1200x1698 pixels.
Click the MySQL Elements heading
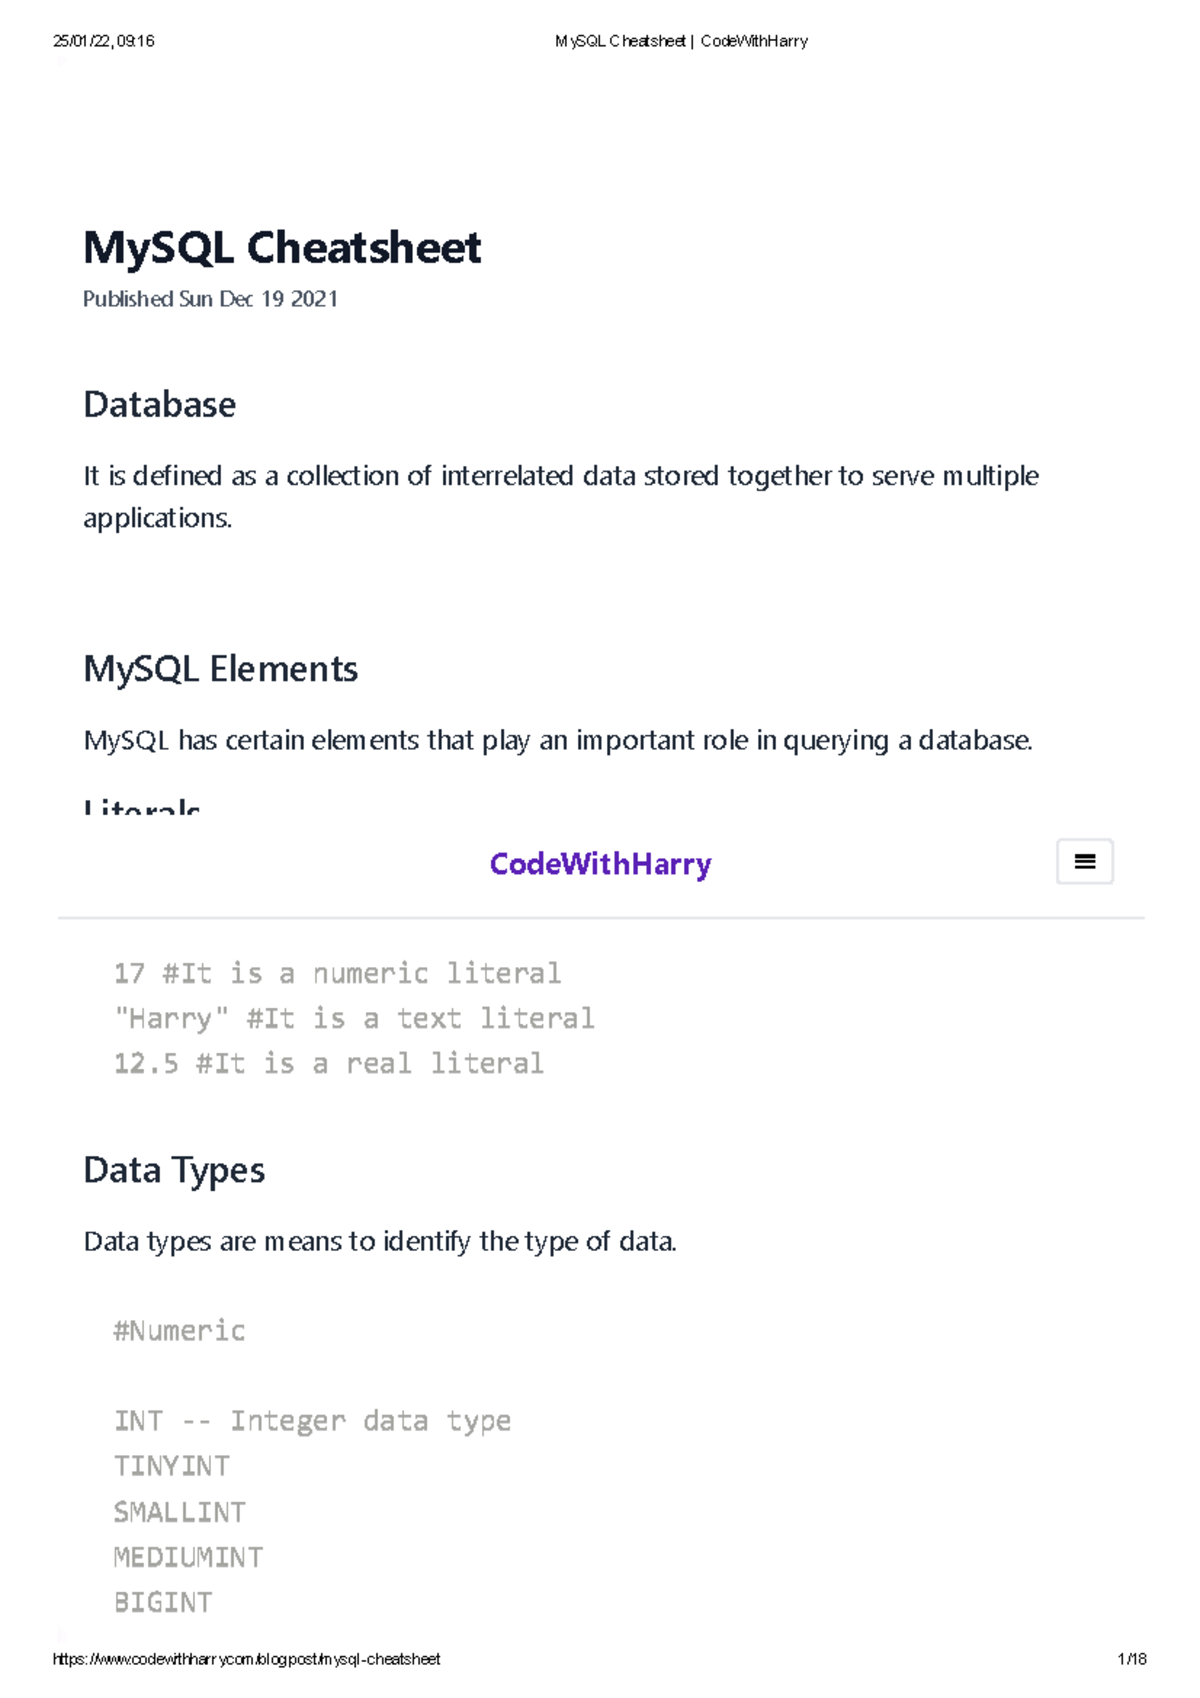(220, 669)
